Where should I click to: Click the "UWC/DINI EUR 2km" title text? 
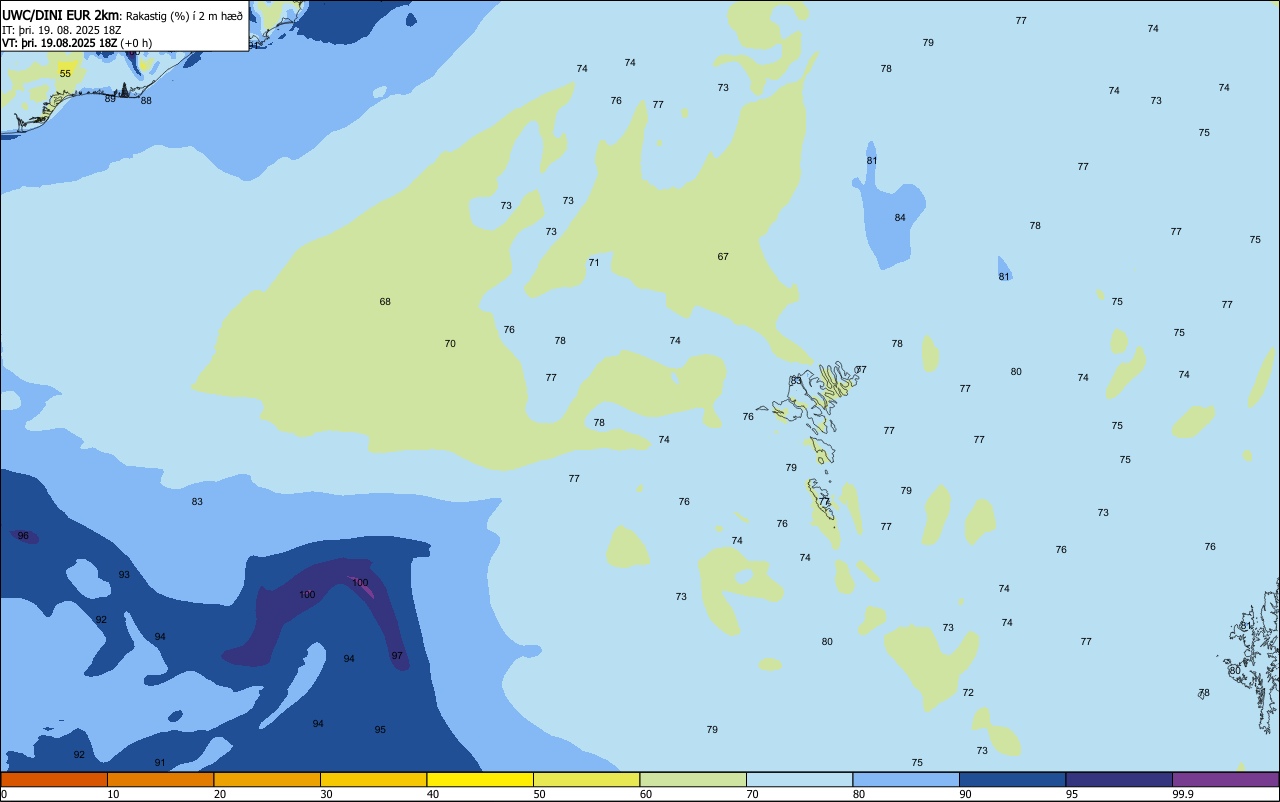pyautogui.click(x=60, y=15)
